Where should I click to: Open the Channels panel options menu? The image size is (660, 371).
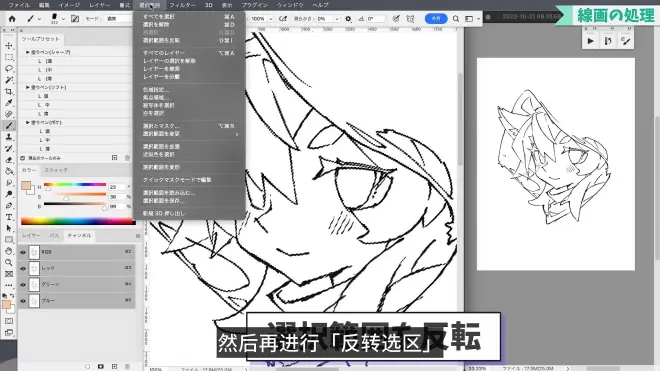138,236
